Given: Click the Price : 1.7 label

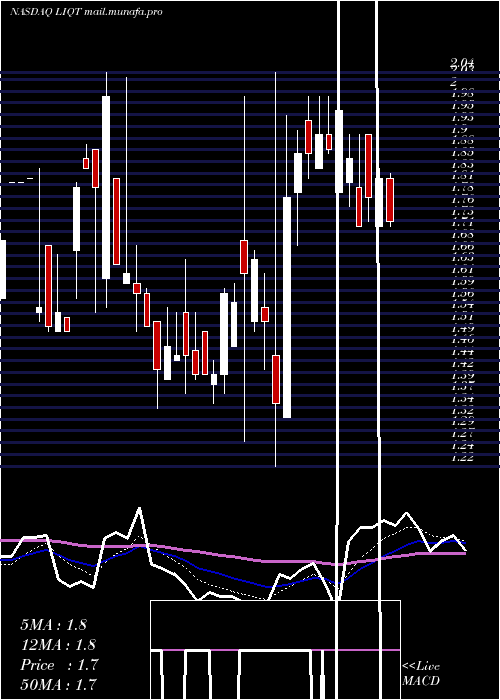Looking at the screenshot, I should point(59,665).
